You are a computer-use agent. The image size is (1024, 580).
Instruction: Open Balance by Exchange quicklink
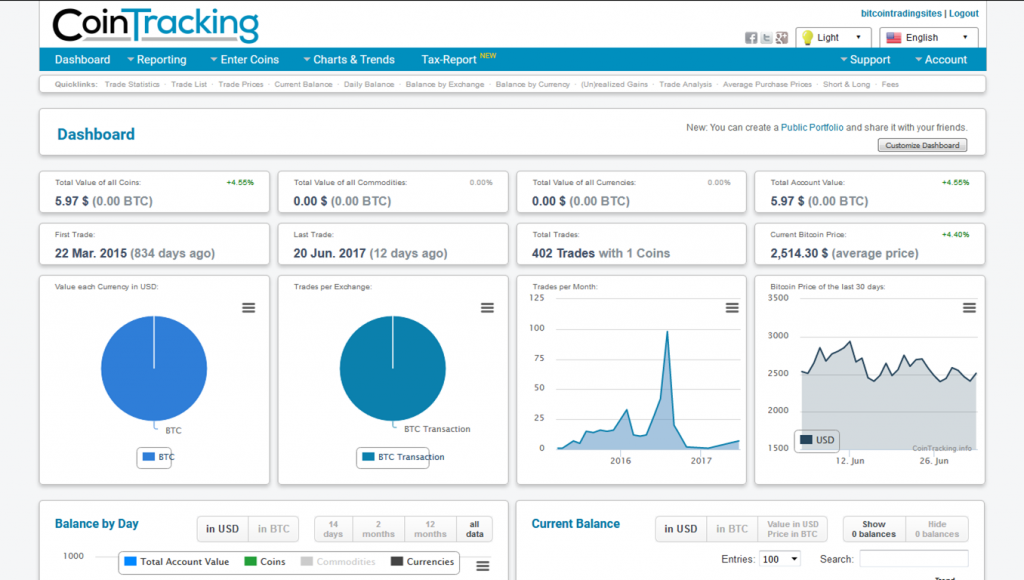(445, 84)
